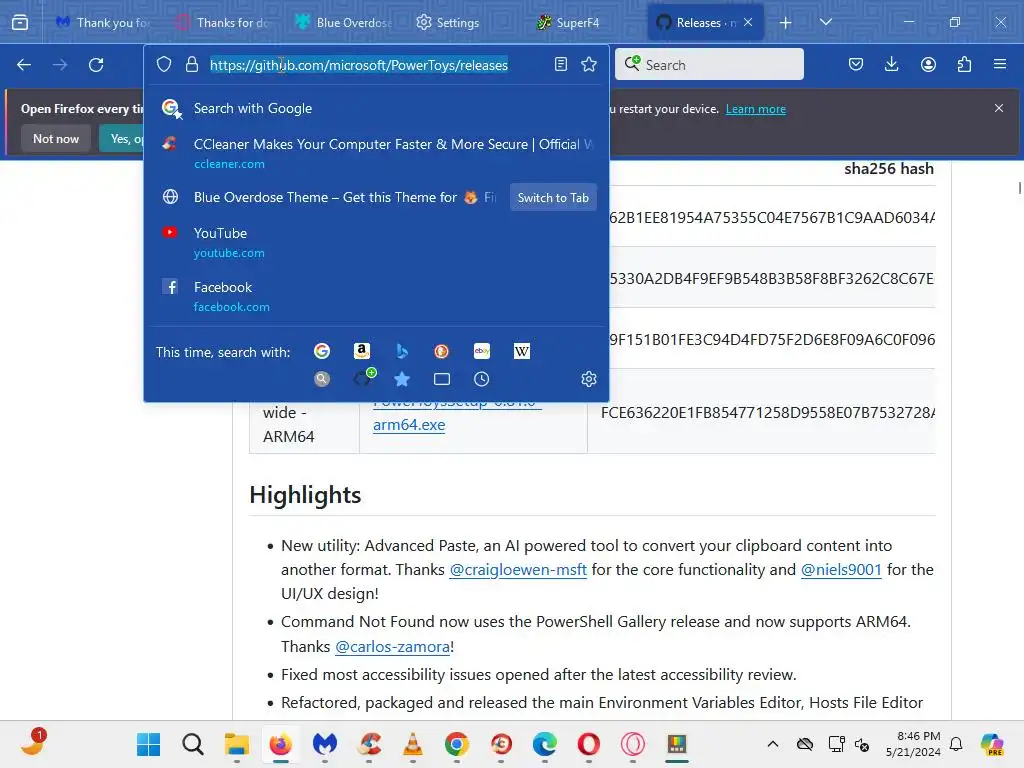Screen dimensions: 1024x768
Task: Open @craigloewen-msft profile link
Action: (518, 569)
